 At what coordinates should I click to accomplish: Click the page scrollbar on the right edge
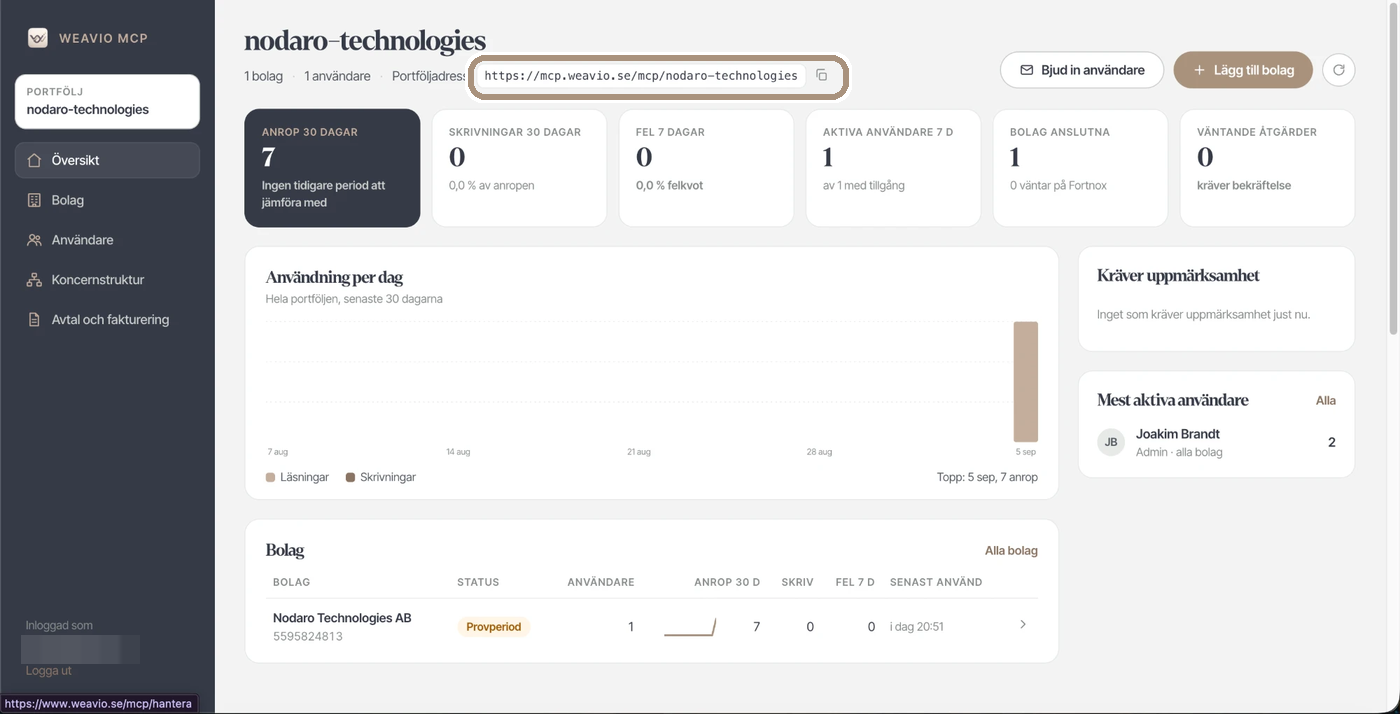coord(1394,170)
